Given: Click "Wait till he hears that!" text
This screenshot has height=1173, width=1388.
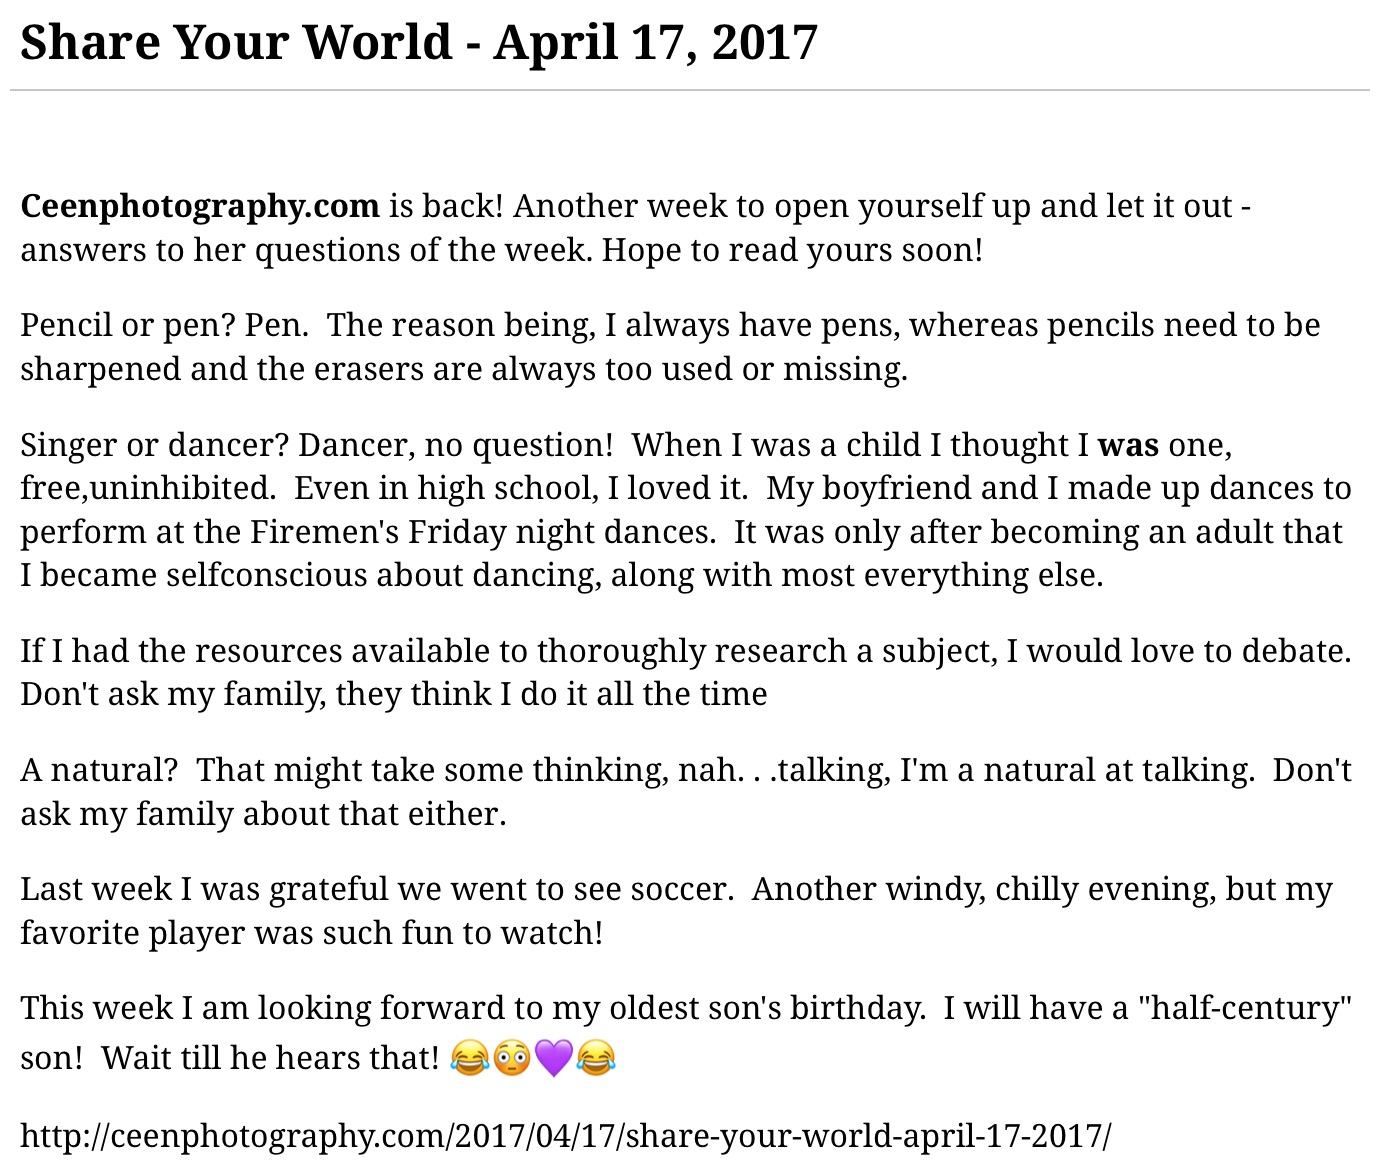Looking at the screenshot, I should click(x=270, y=1057).
